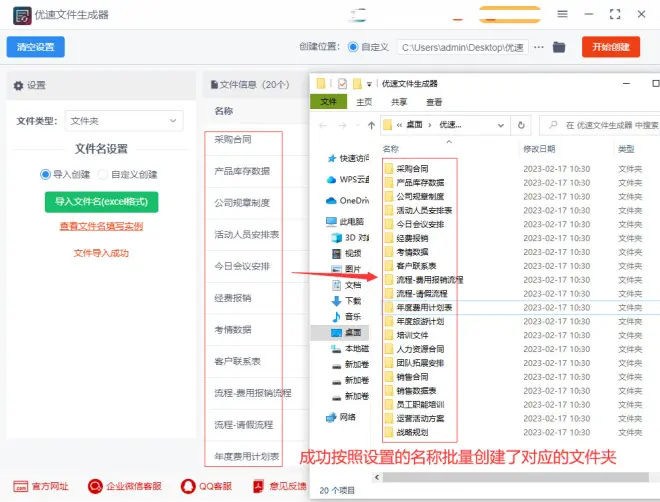Click the Explorer horizontal scrollbar
Screen dimensions: 660x502
(516, 477)
